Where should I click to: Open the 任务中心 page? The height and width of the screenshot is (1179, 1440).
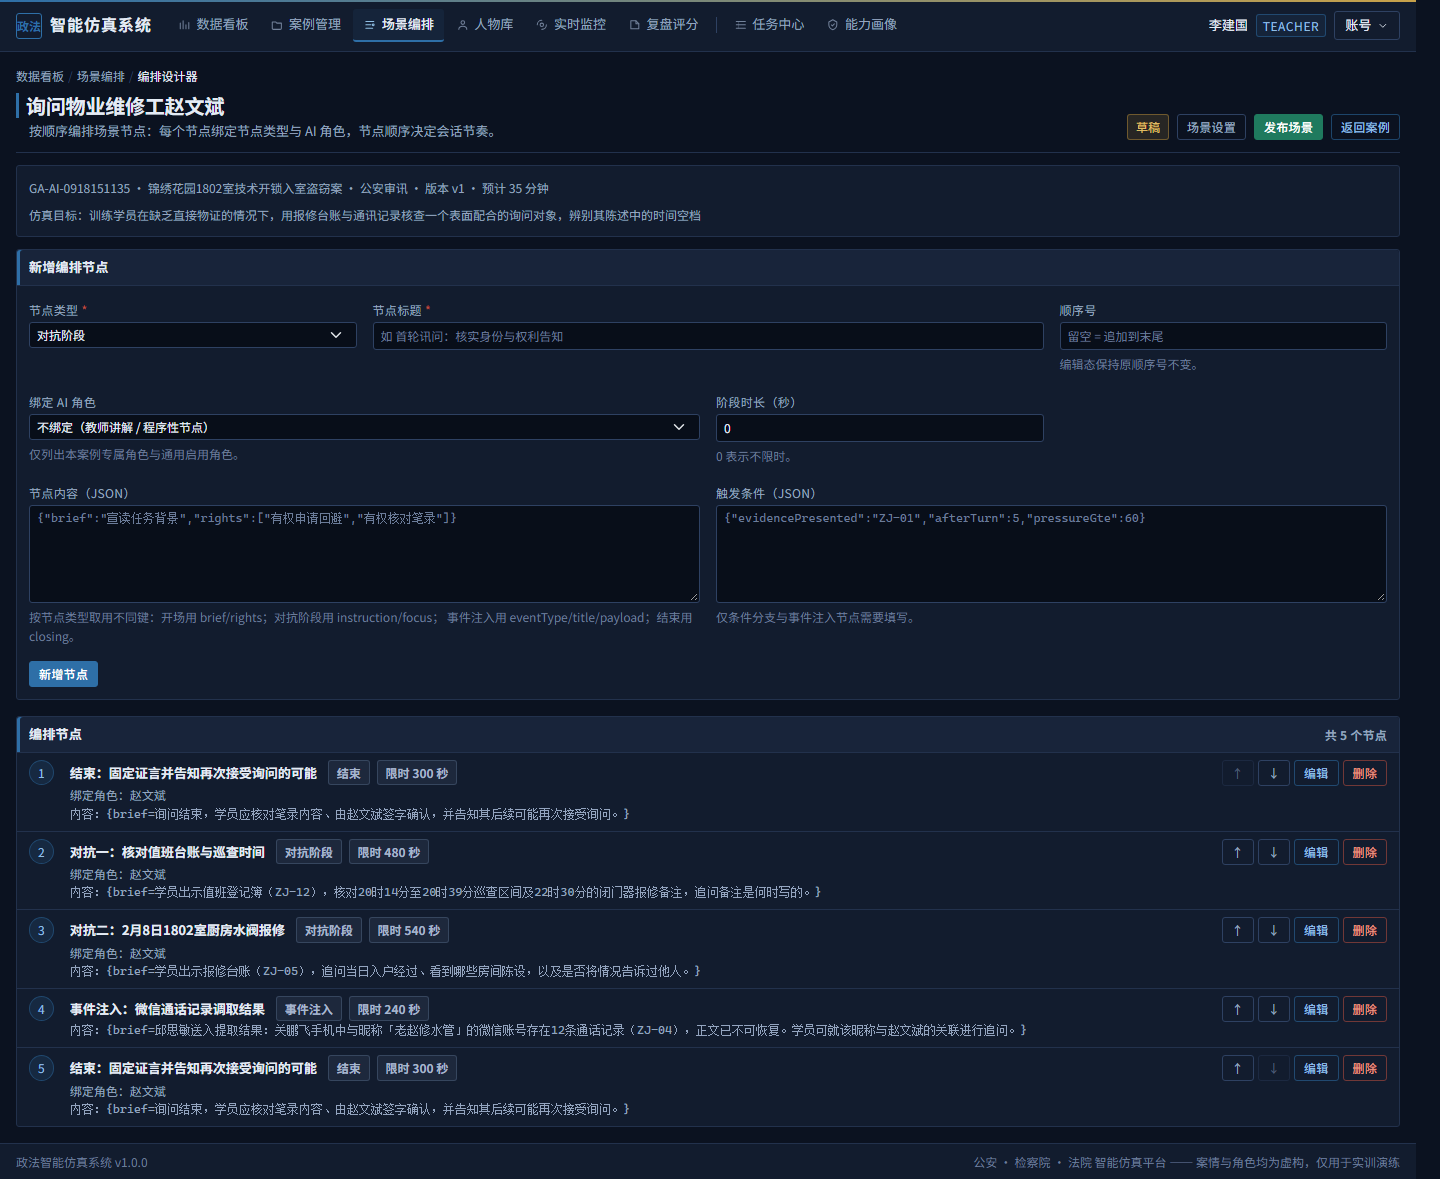(x=769, y=24)
